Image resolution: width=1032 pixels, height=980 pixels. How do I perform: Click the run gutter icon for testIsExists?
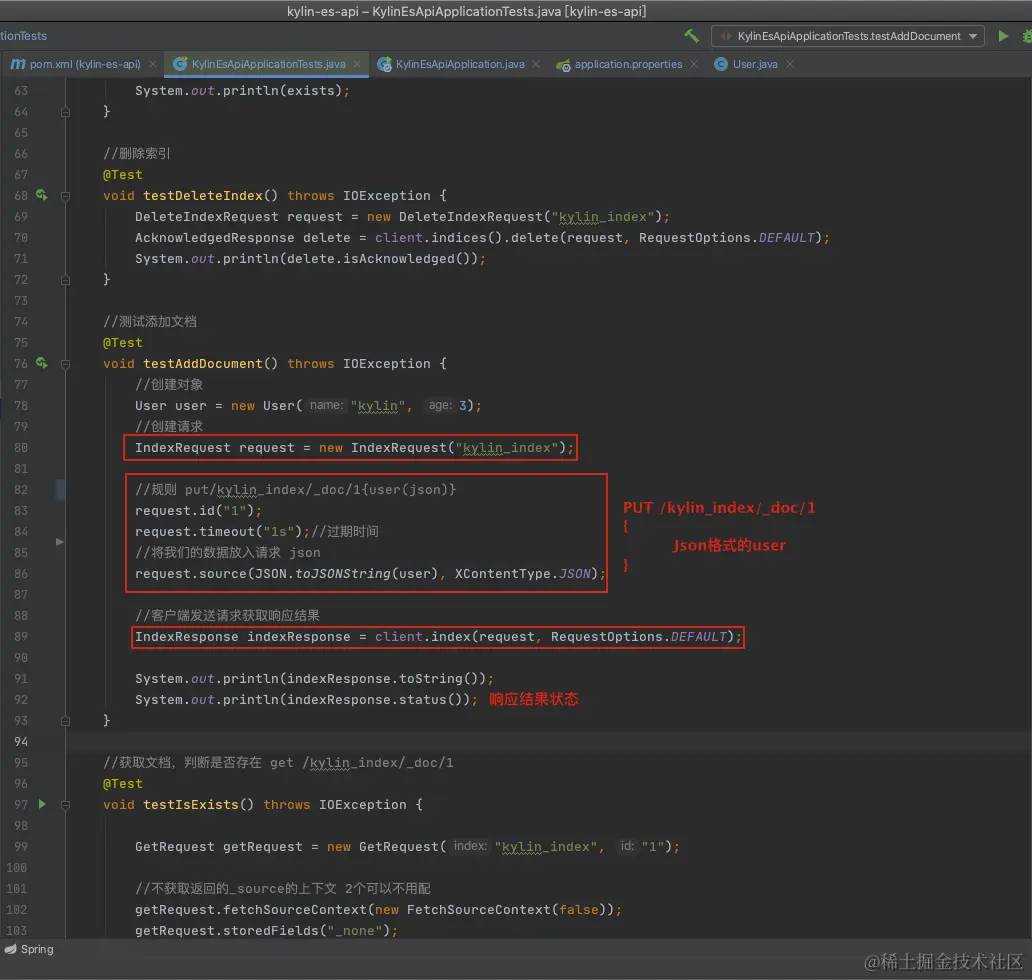42,804
